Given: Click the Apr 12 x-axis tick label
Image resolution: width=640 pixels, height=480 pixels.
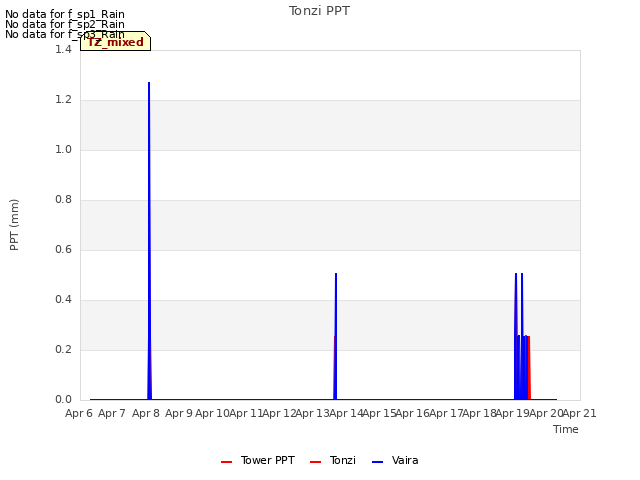Looking at the screenshot, I should coord(279,413).
